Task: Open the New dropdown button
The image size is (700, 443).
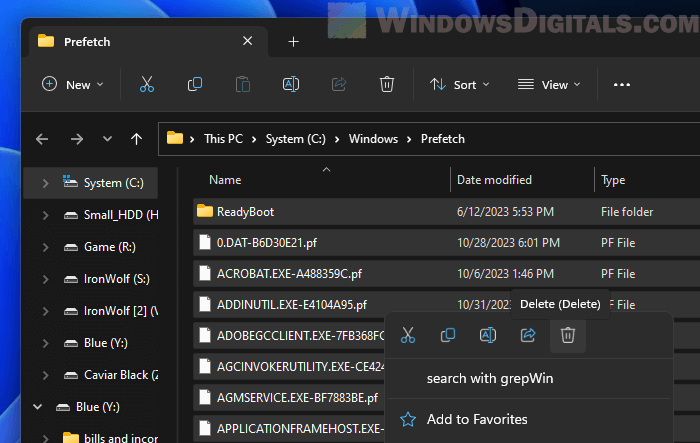Action: (72, 84)
